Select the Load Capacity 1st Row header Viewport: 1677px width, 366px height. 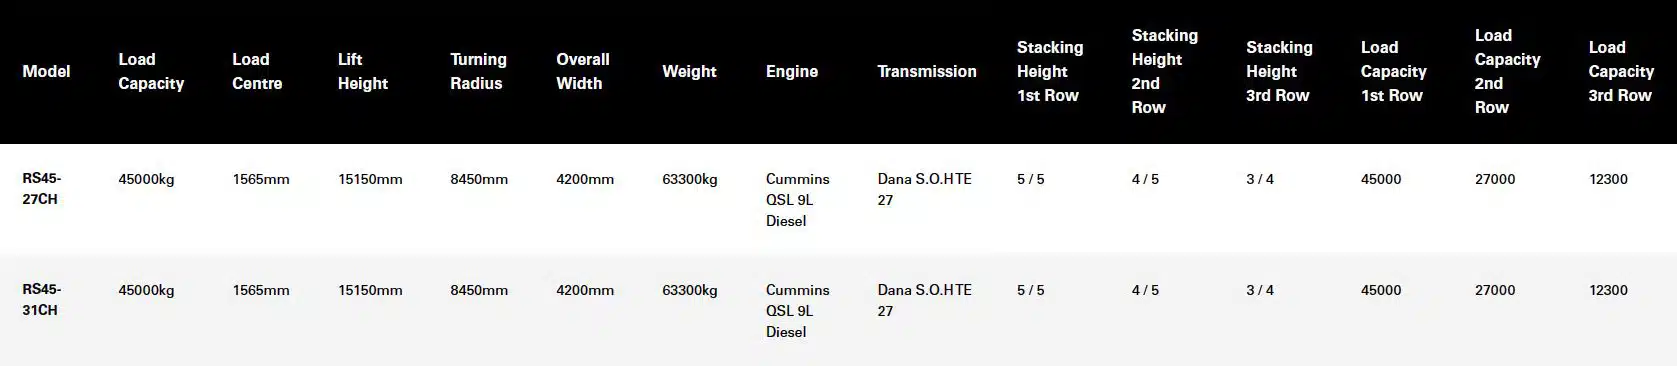coord(1394,71)
